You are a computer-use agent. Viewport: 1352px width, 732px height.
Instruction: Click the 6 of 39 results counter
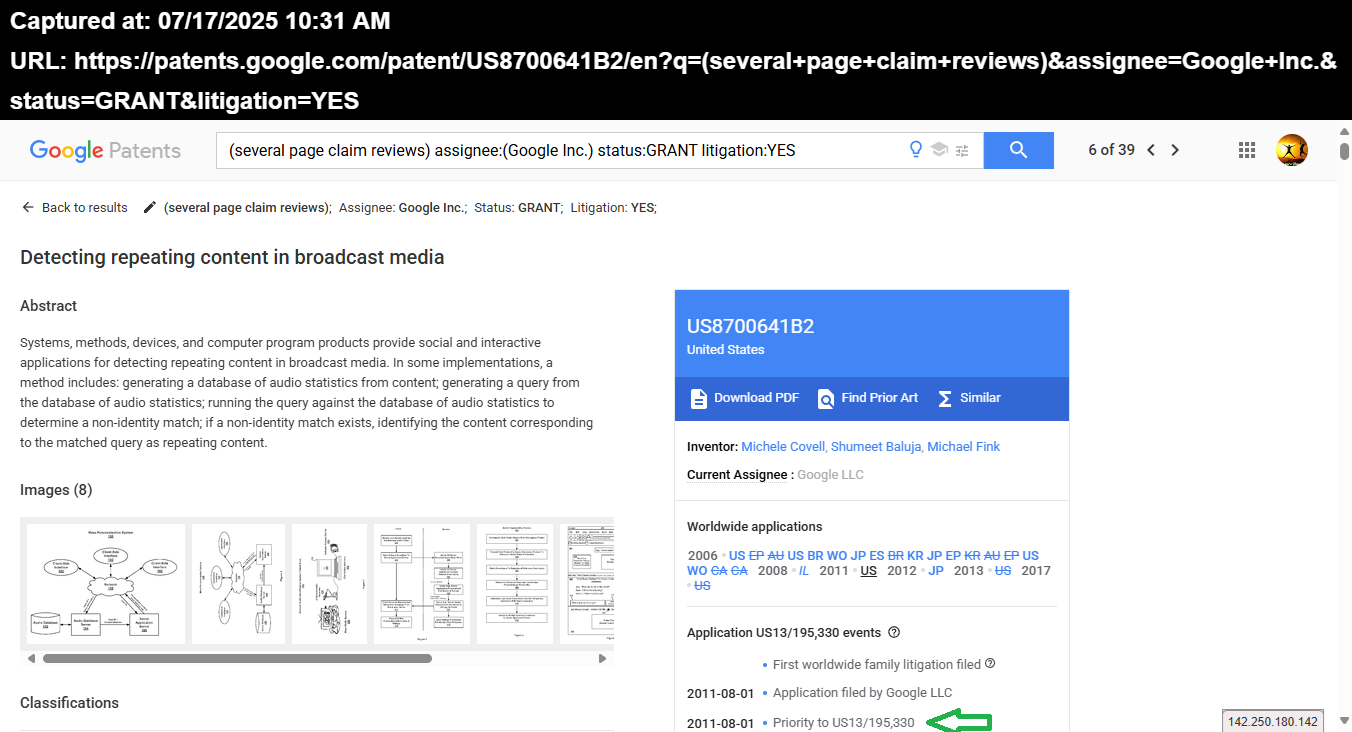(x=1111, y=150)
